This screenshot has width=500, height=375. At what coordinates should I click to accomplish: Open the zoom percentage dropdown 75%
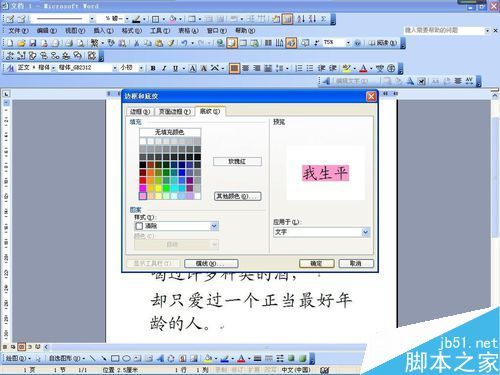(348, 43)
